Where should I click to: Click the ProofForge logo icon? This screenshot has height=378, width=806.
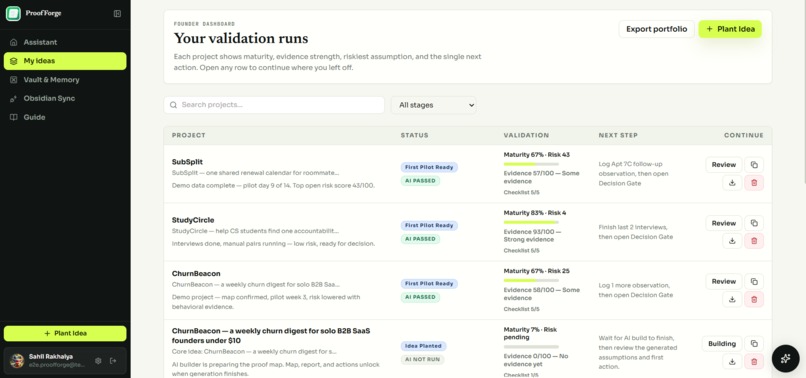pyautogui.click(x=13, y=13)
